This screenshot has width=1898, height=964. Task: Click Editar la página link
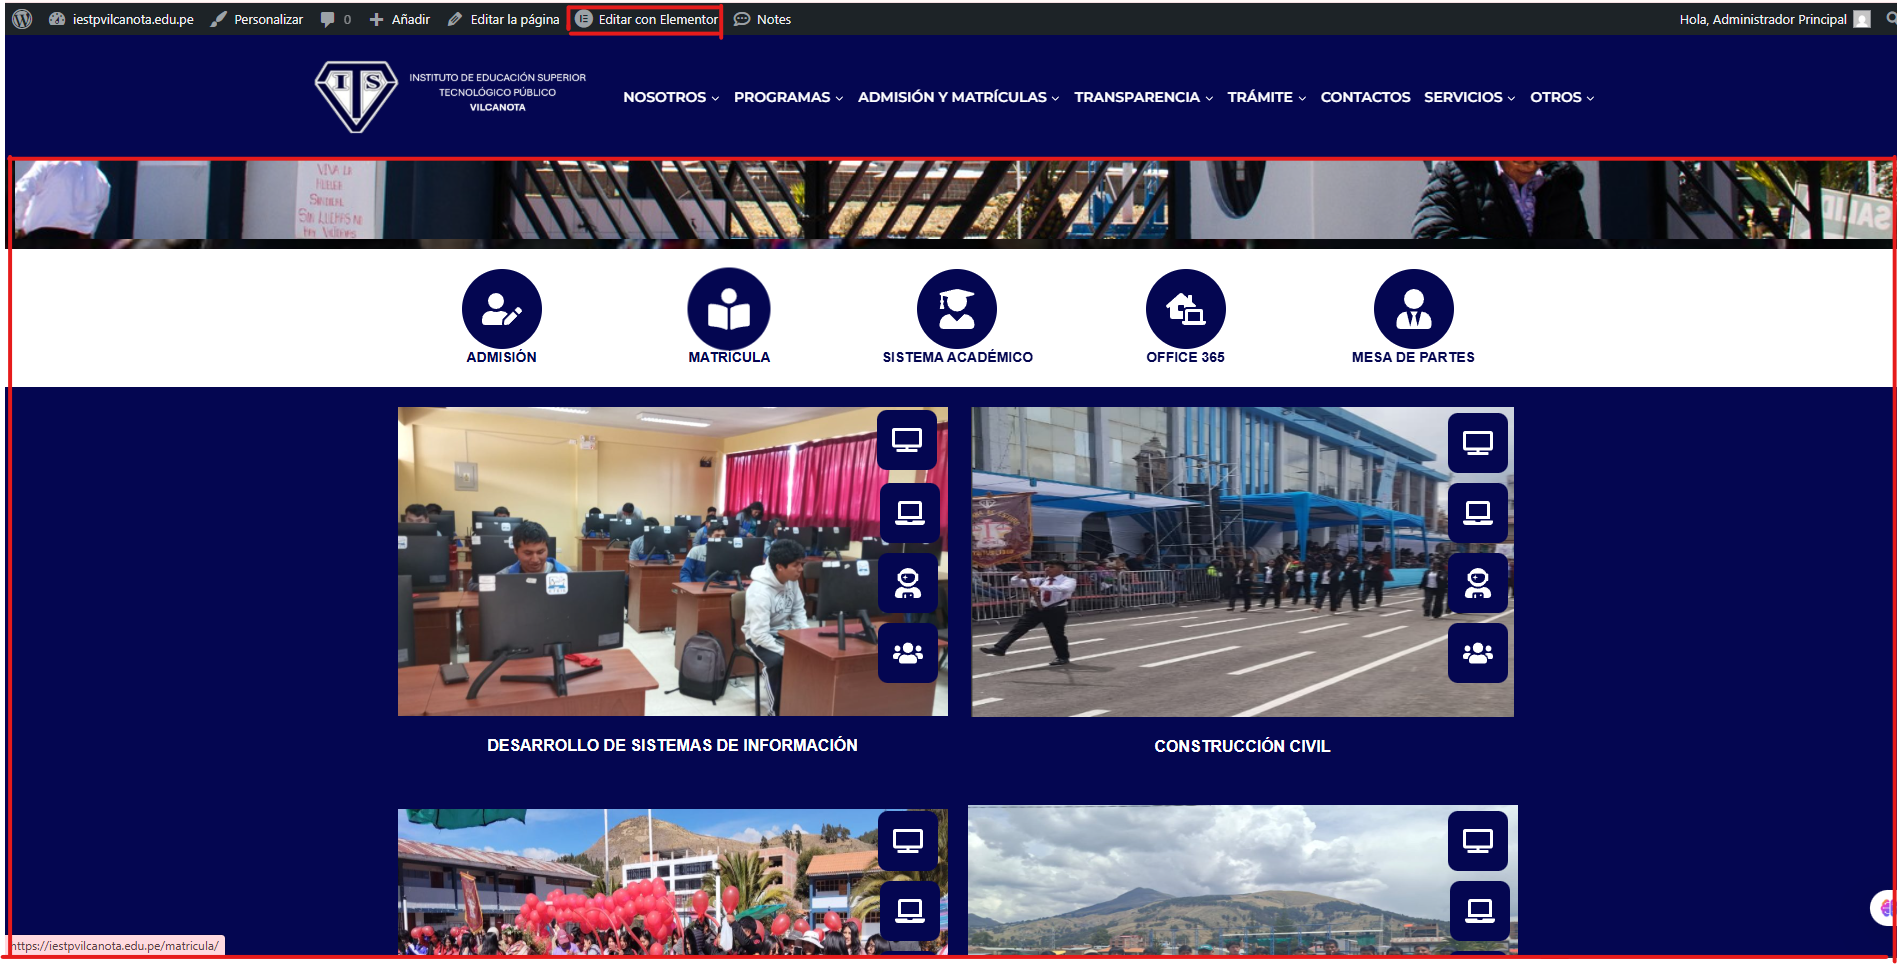click(504, 19)
